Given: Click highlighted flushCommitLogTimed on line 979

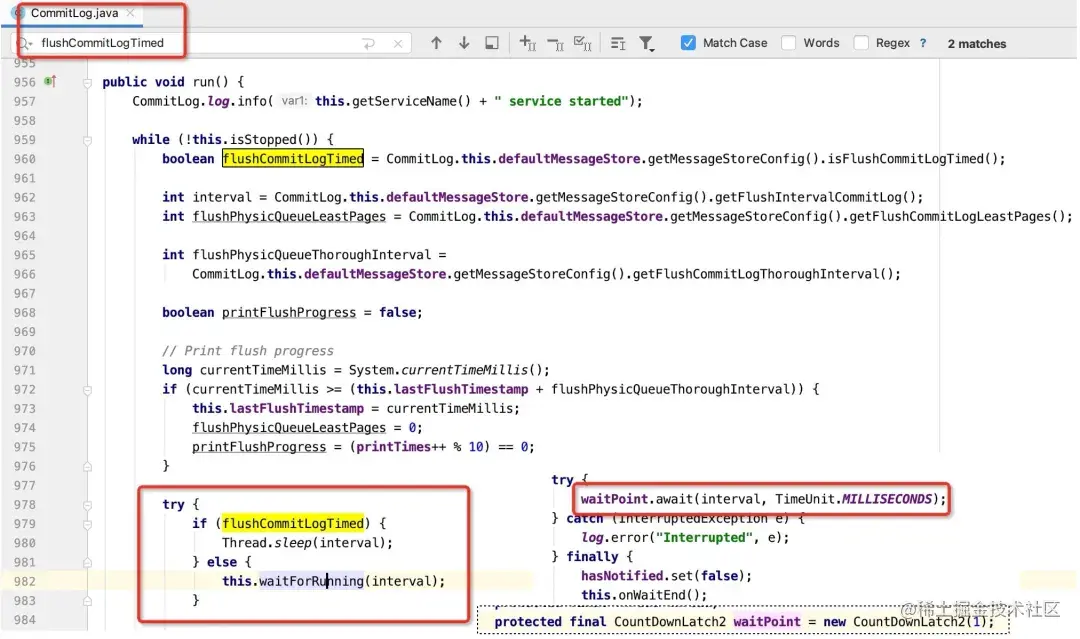Looking at the screenshot, I should coord(293,523).
